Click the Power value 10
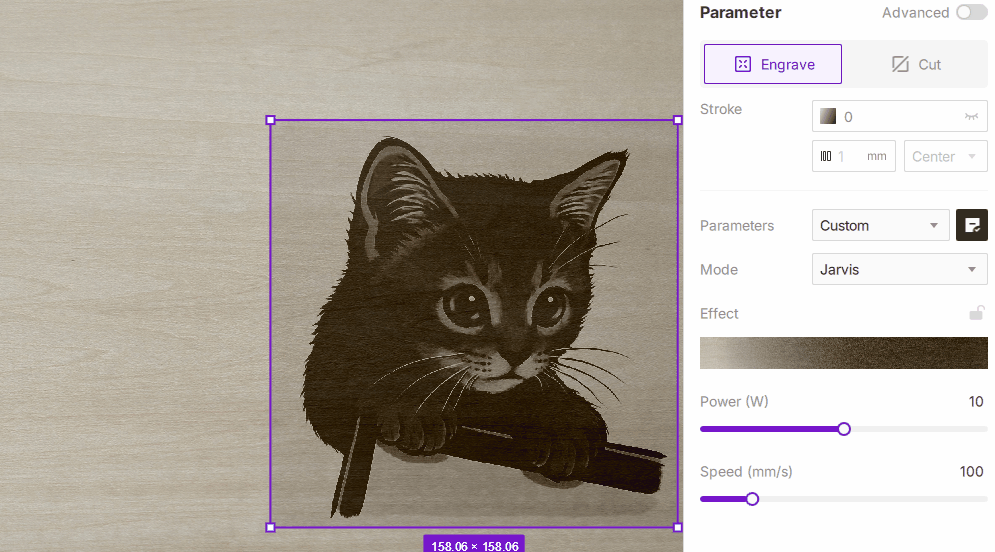 [976, 402]
